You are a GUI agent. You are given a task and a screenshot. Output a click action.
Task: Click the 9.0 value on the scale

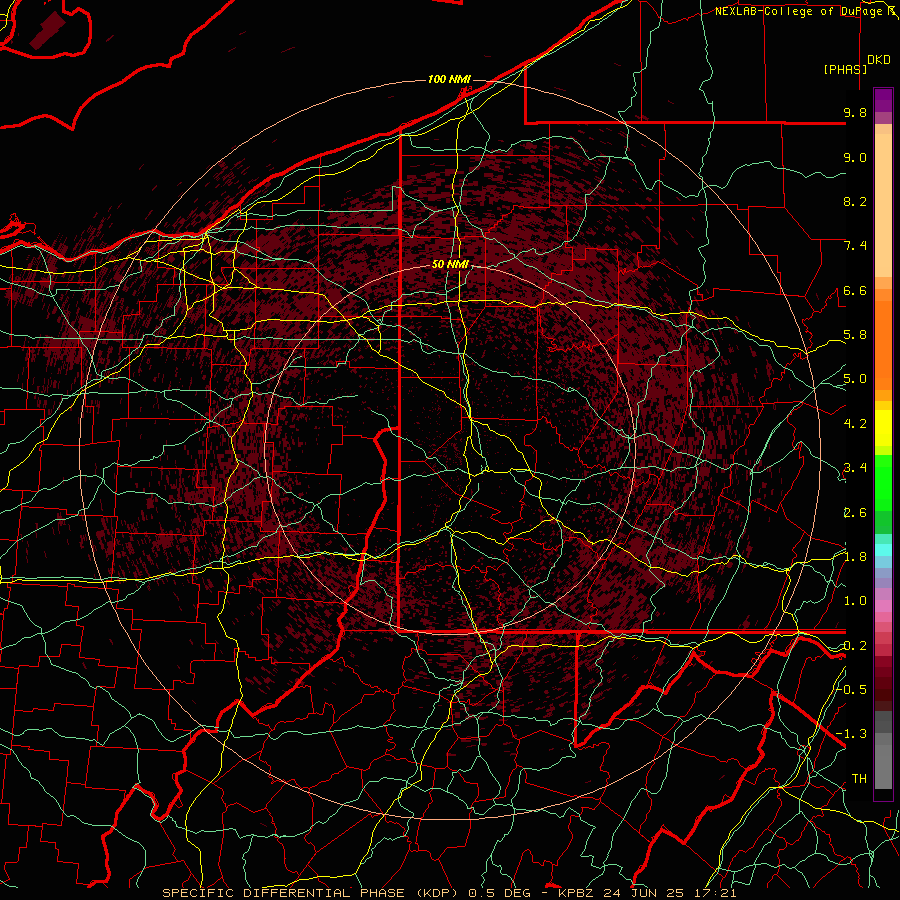tap(855, 157)
